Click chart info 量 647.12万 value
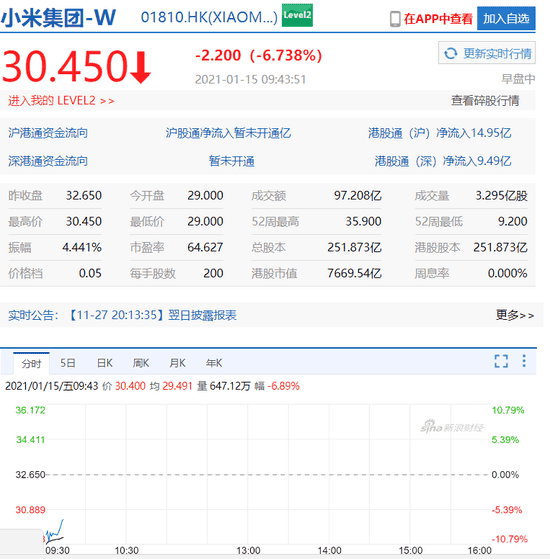Image resolution: width=550 pixels, height=559 pixels. 230,386
